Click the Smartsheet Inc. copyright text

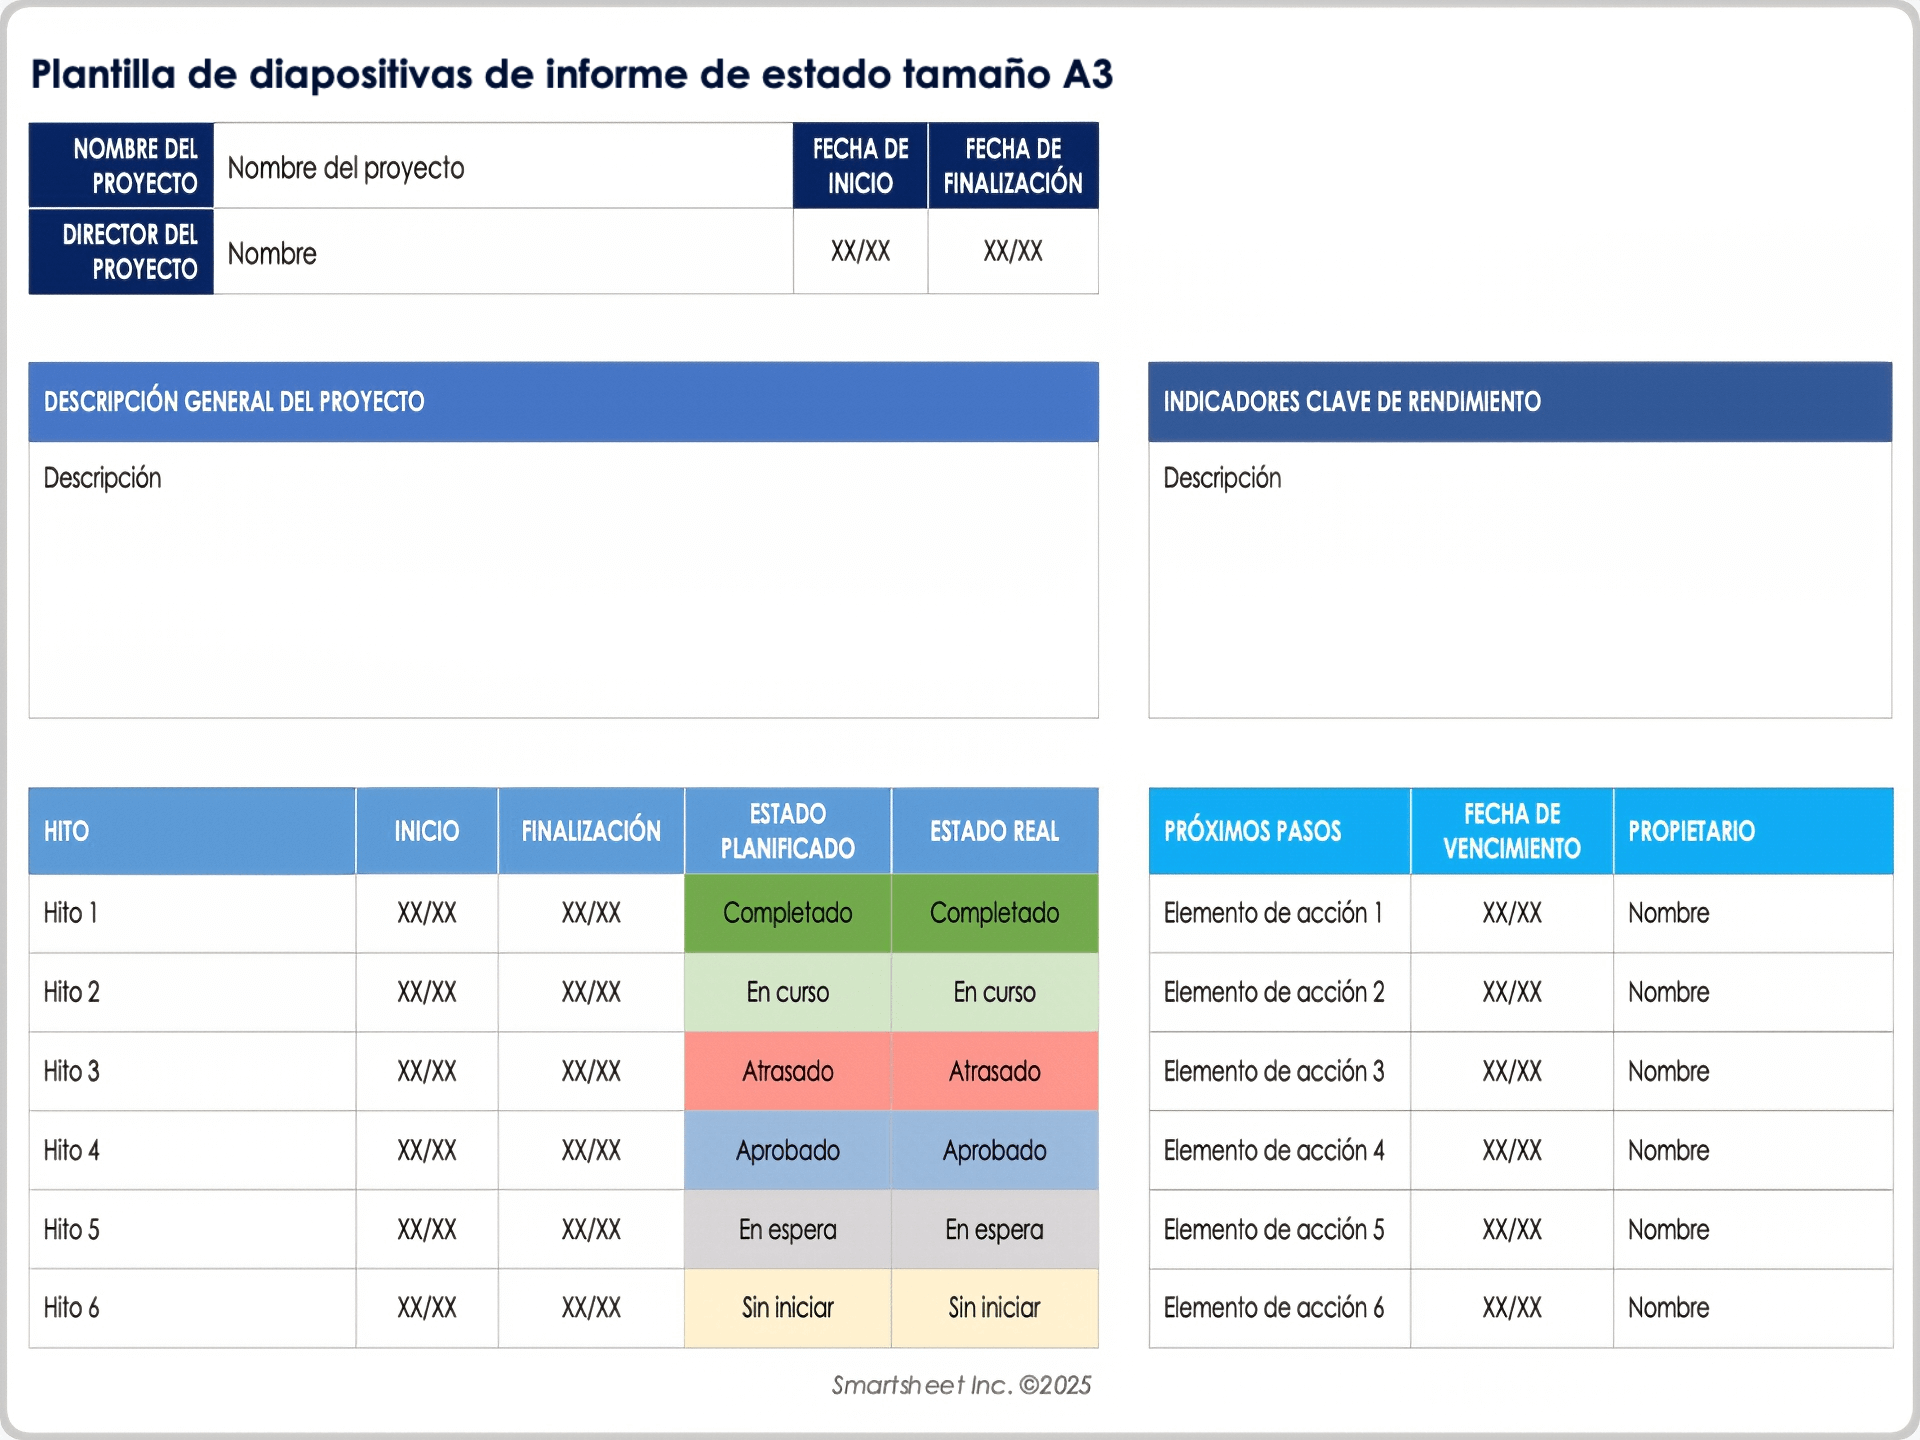click(x=961, y=1386)
